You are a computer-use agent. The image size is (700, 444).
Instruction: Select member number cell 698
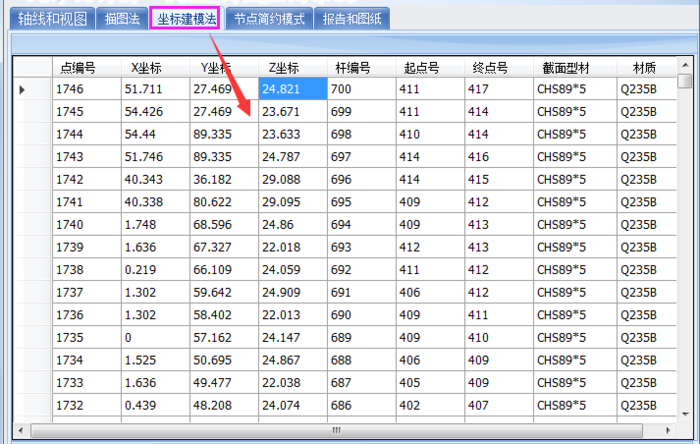click(x=362, y=134)
